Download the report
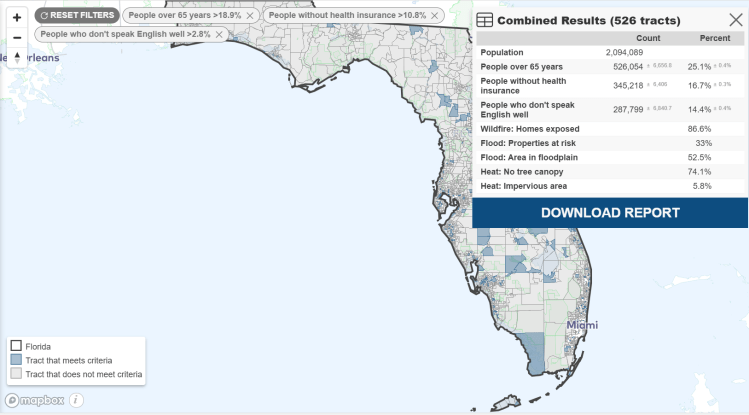This screenshot has height=415, width=749. pos(610,213)
